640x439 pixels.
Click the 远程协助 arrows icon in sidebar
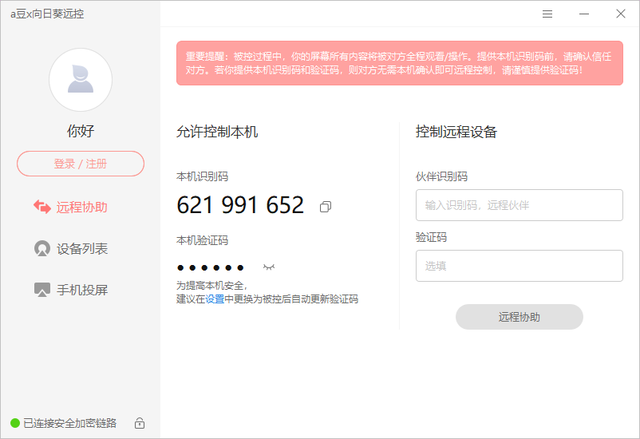coord(42,207)
